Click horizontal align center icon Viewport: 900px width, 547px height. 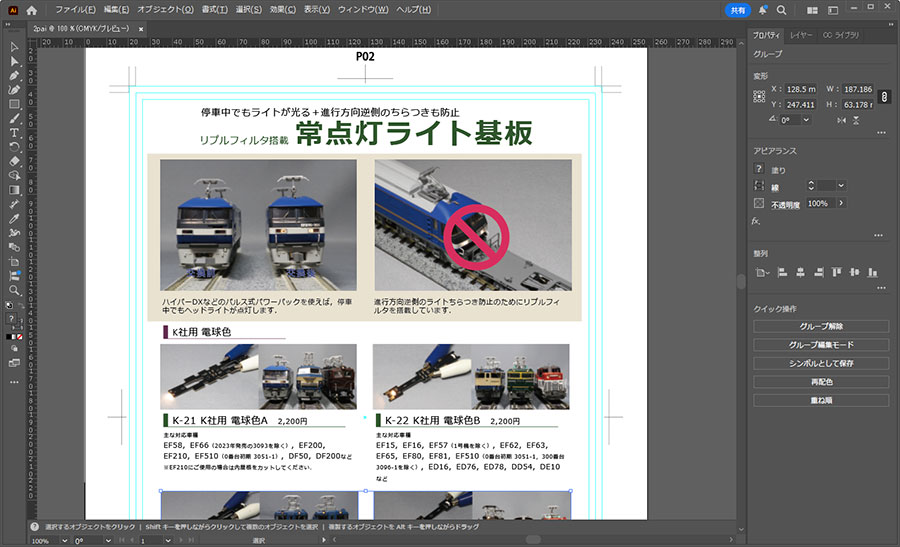tap(800, 273)
